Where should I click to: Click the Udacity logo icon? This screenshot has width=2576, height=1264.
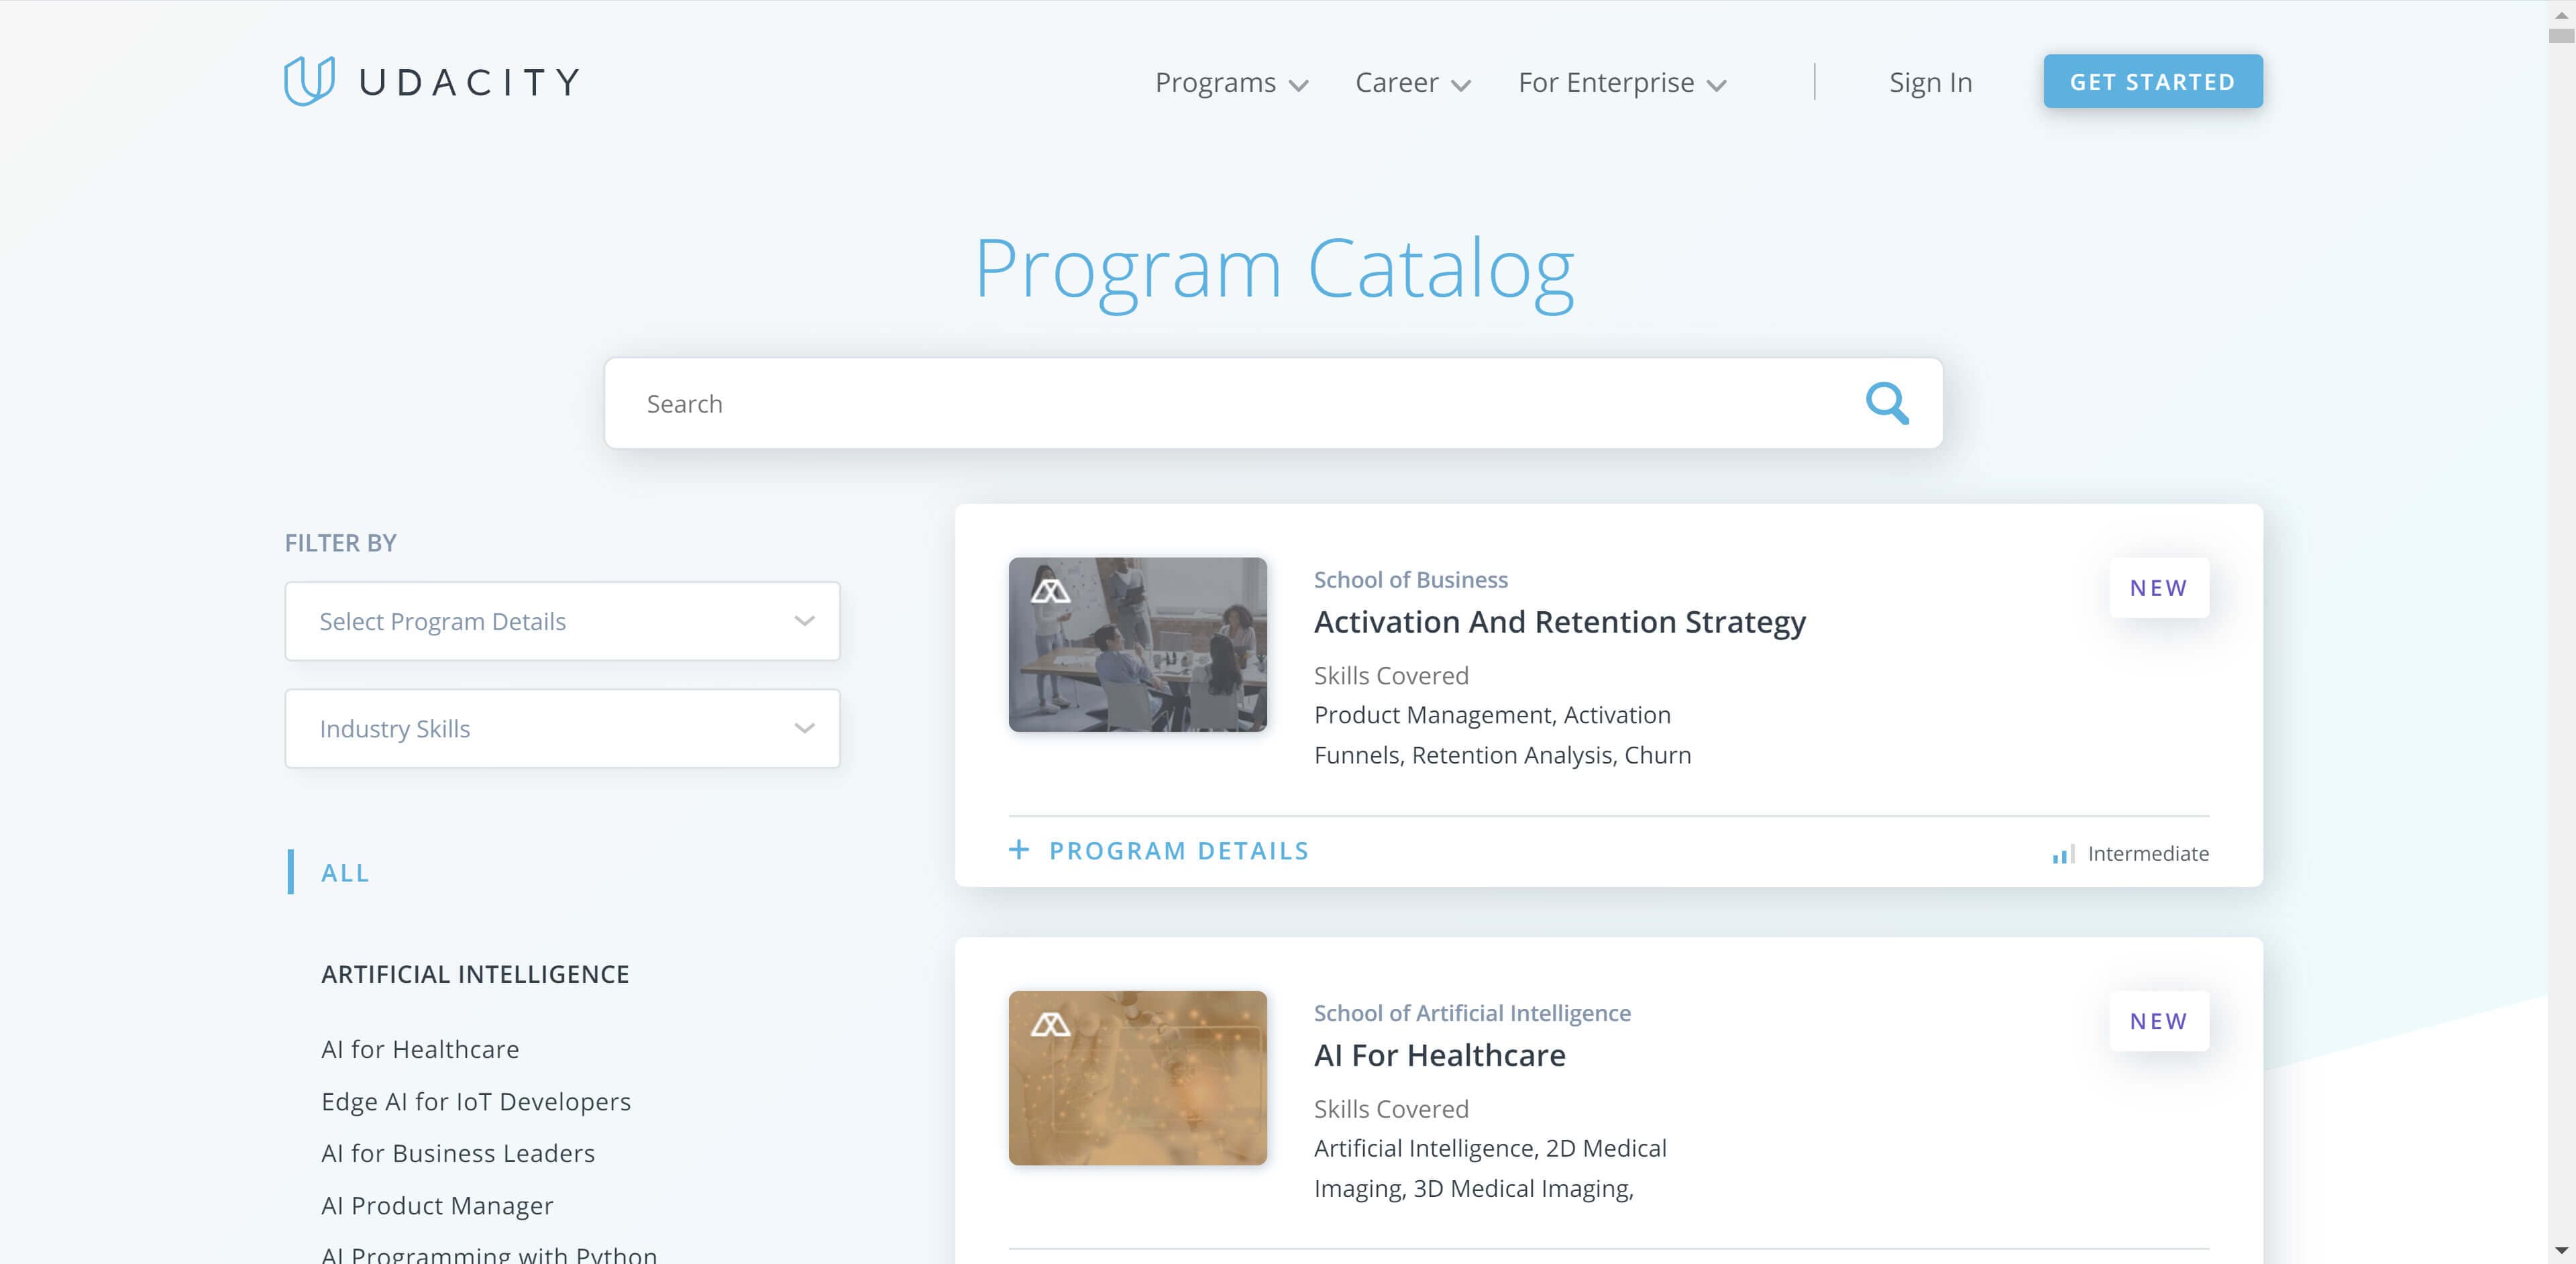(303, 81)
